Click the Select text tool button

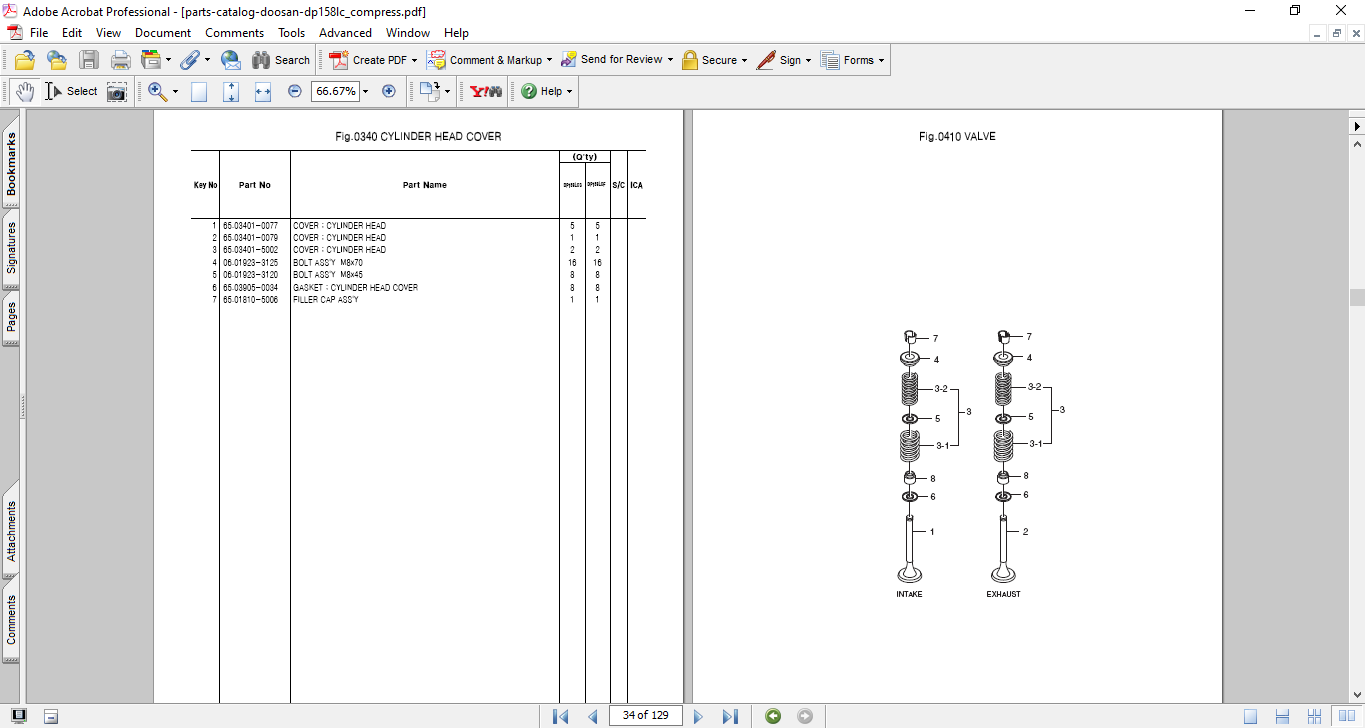(x=71, y=91)
